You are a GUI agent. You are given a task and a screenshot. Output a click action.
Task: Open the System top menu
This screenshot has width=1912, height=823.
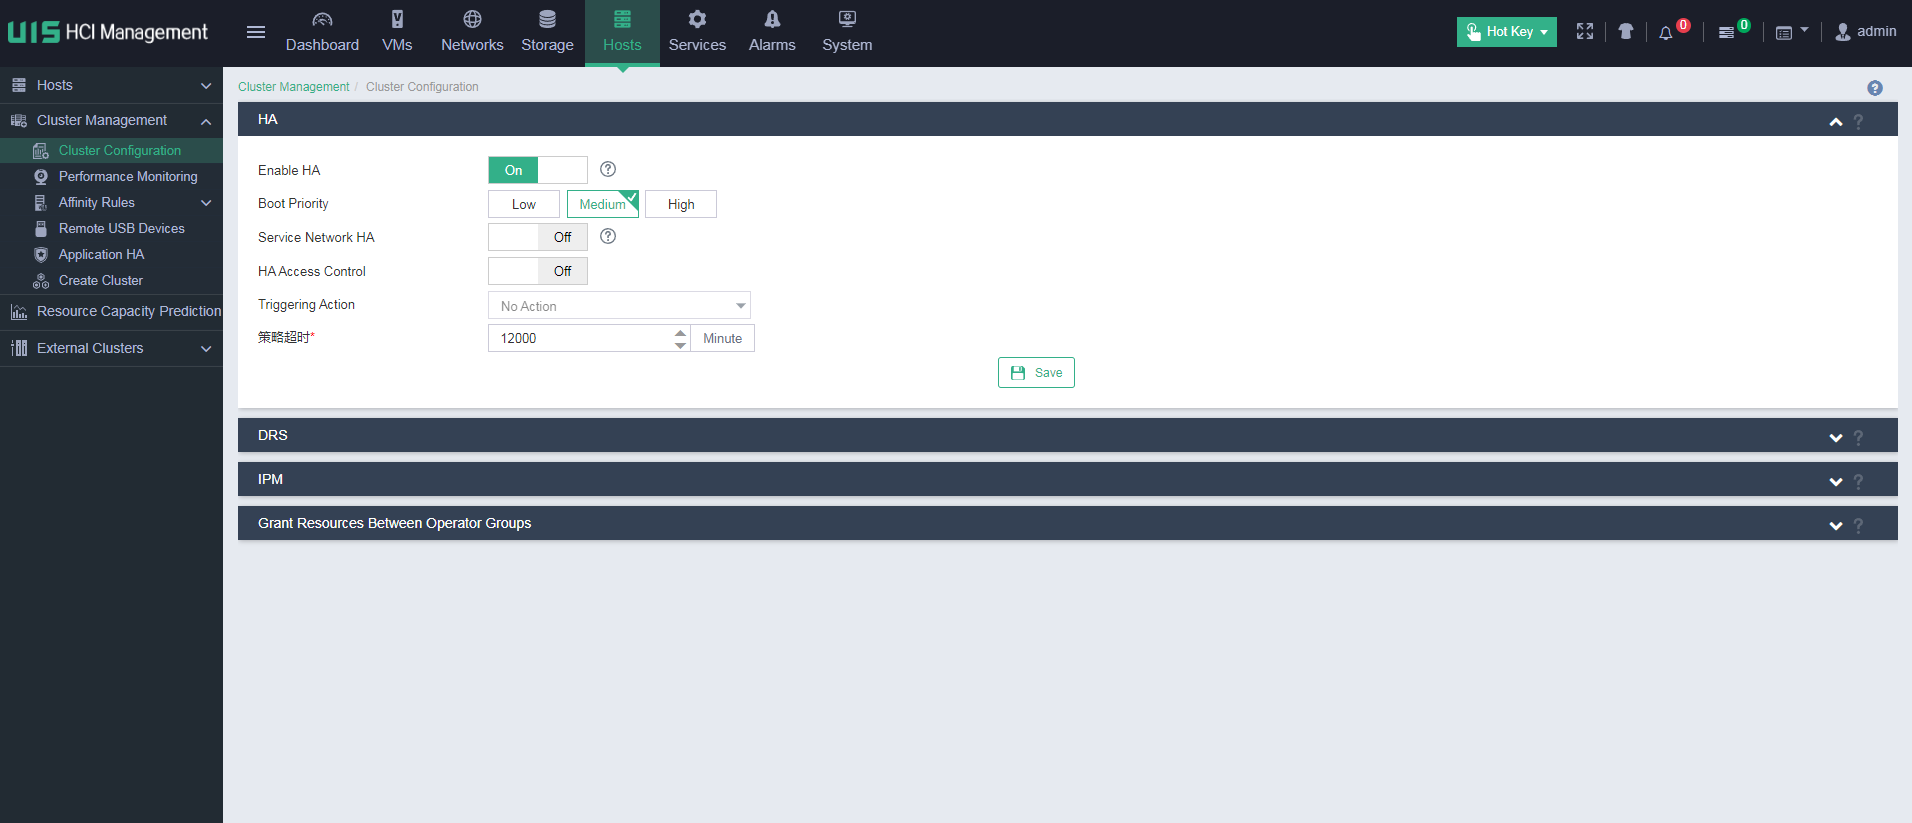coord(847,32)
